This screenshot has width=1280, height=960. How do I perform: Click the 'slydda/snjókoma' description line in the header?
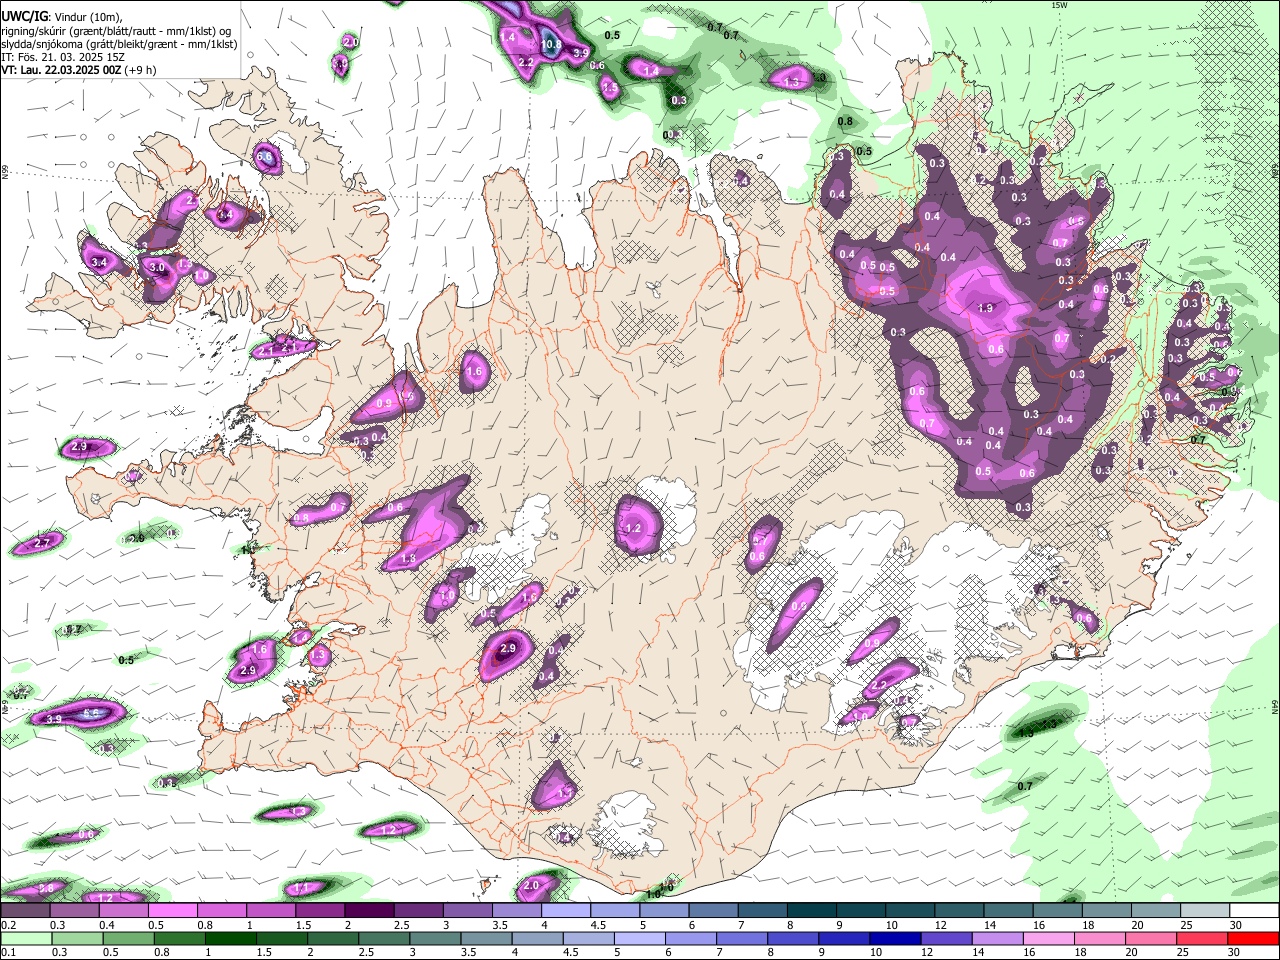[119, 44]
